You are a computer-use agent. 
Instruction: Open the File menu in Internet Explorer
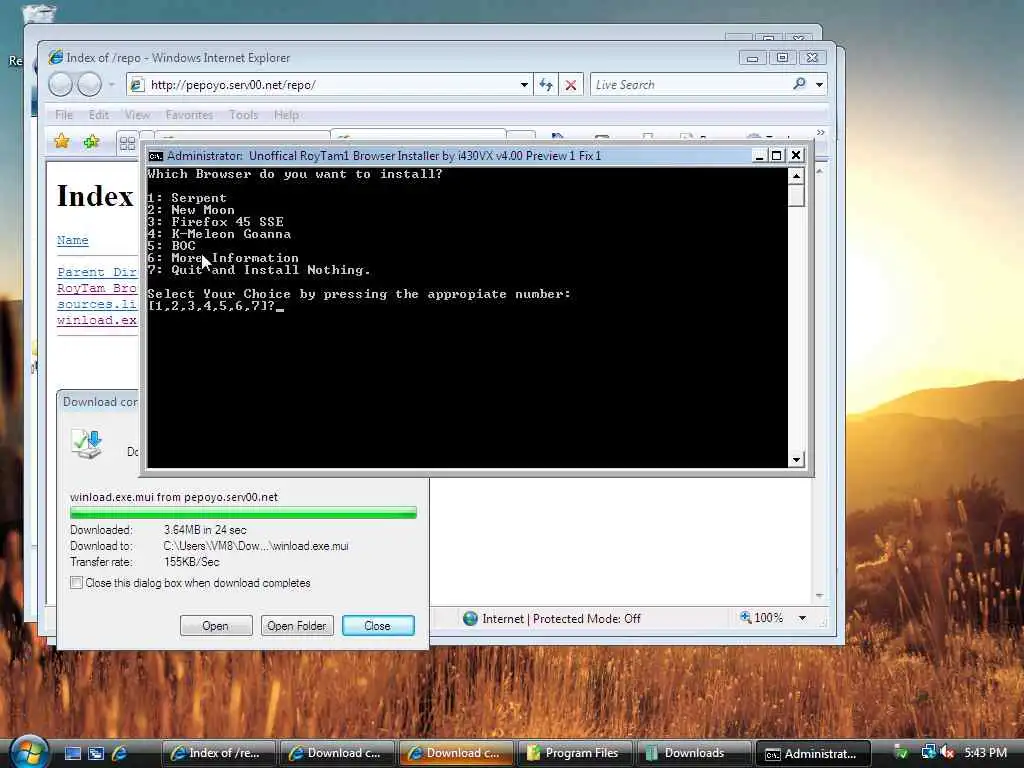click(64, 115)
